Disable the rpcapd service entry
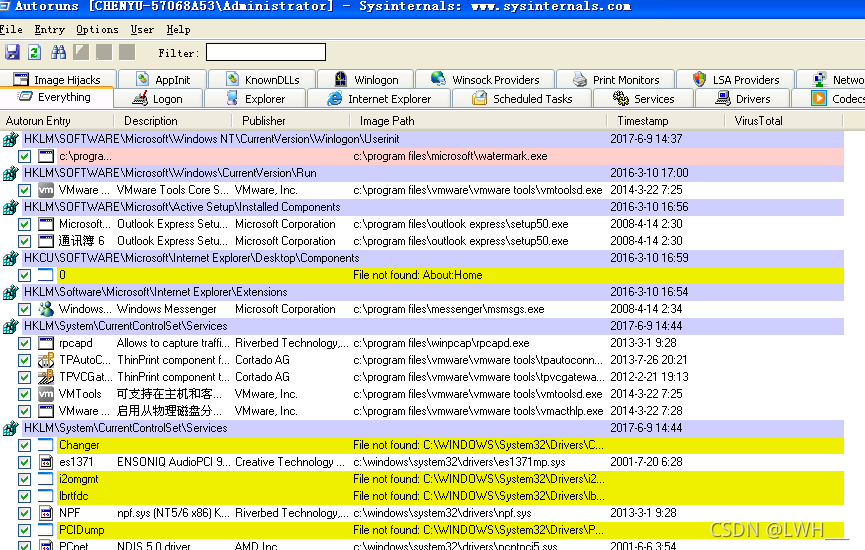 coord(24,343)
